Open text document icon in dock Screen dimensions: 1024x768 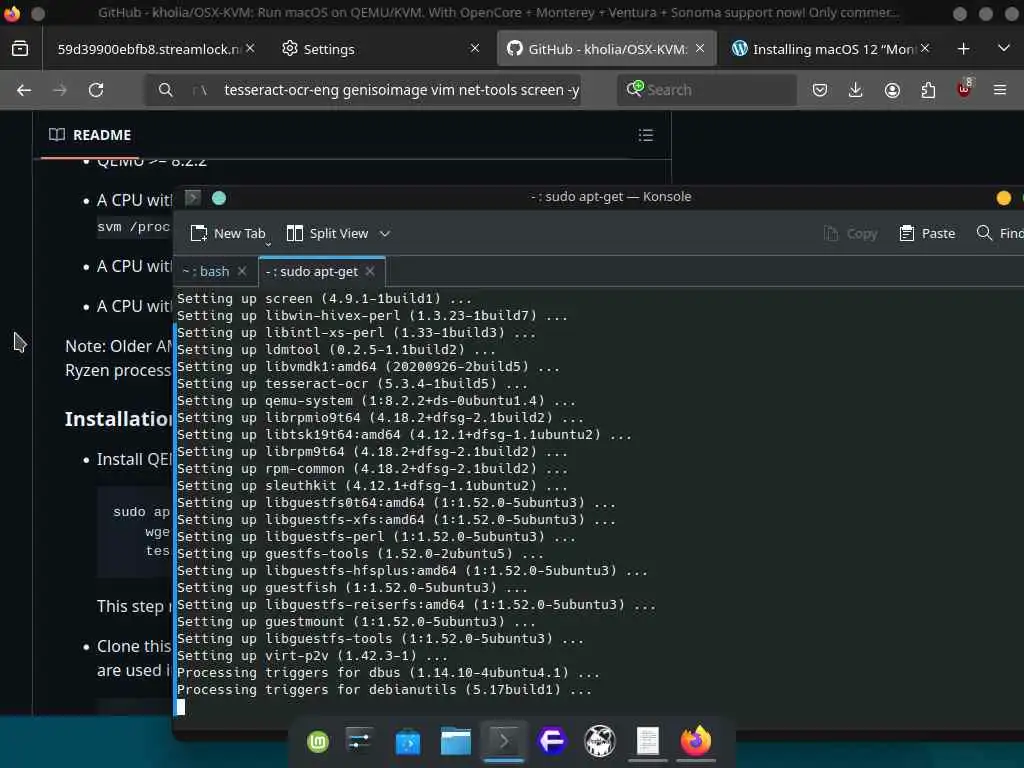(x=648, y=741)
